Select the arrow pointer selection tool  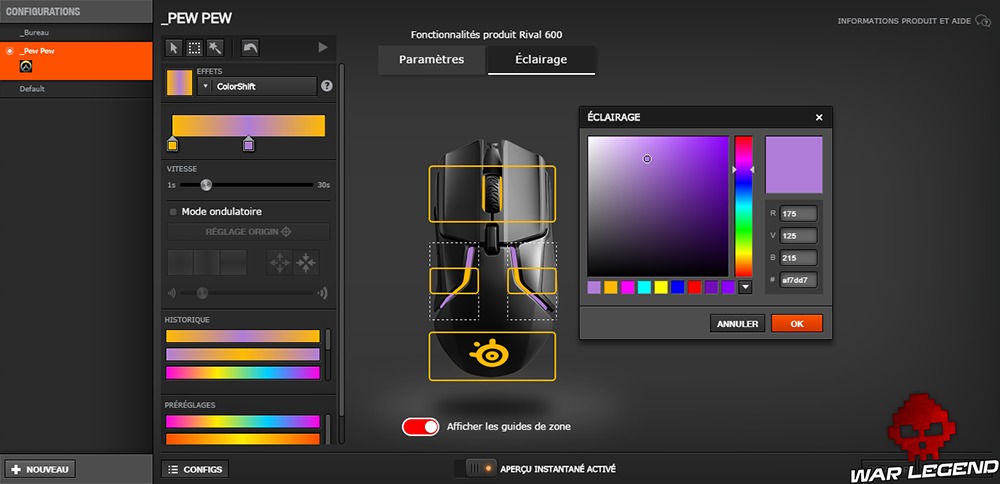point(174,47)
